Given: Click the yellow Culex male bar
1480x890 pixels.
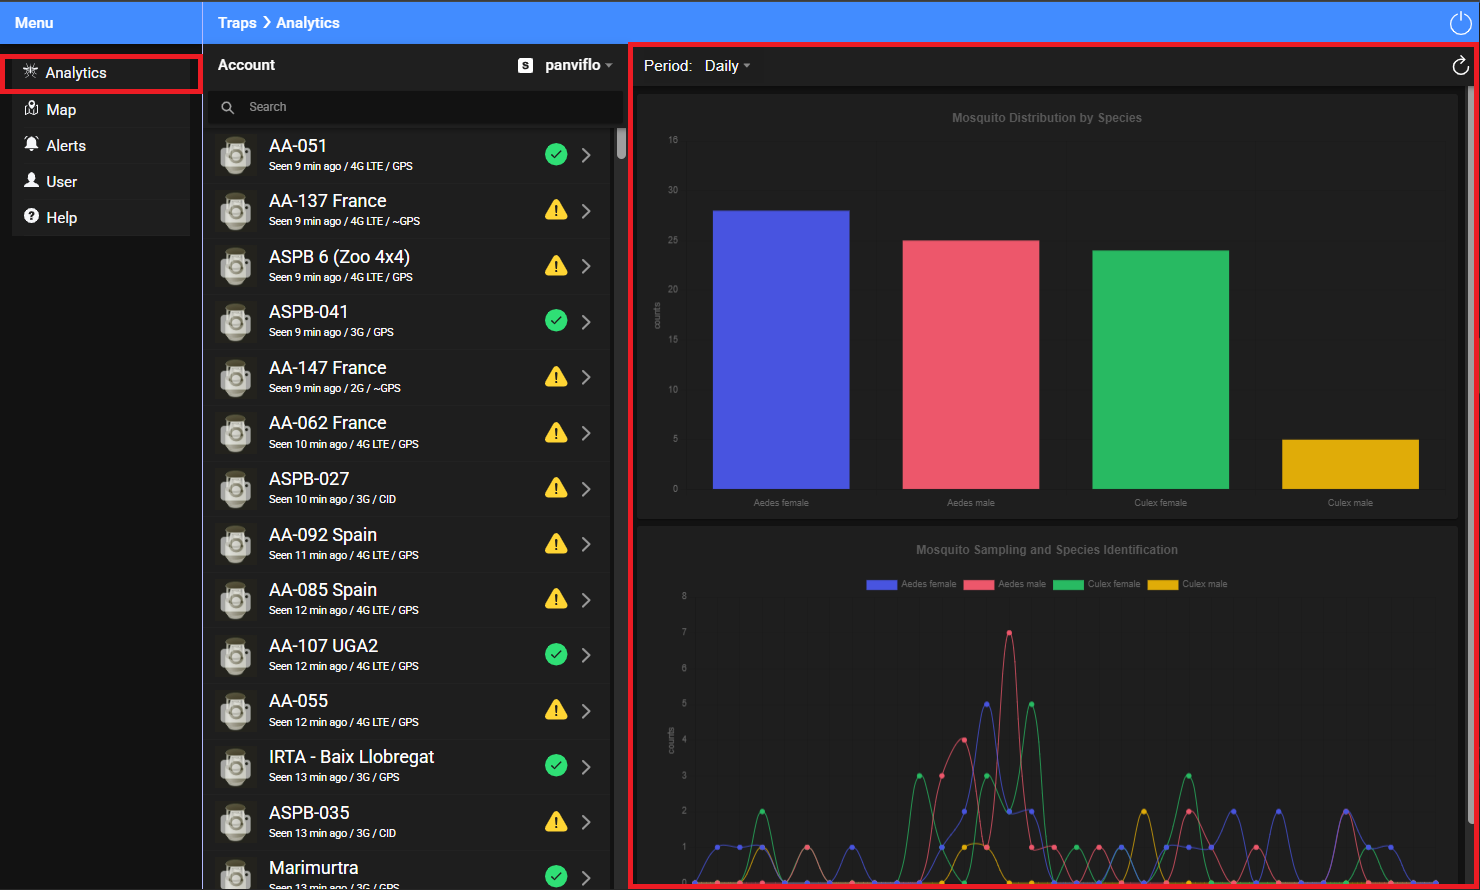Looking at the screenshot, I should tap(1350, 464).
